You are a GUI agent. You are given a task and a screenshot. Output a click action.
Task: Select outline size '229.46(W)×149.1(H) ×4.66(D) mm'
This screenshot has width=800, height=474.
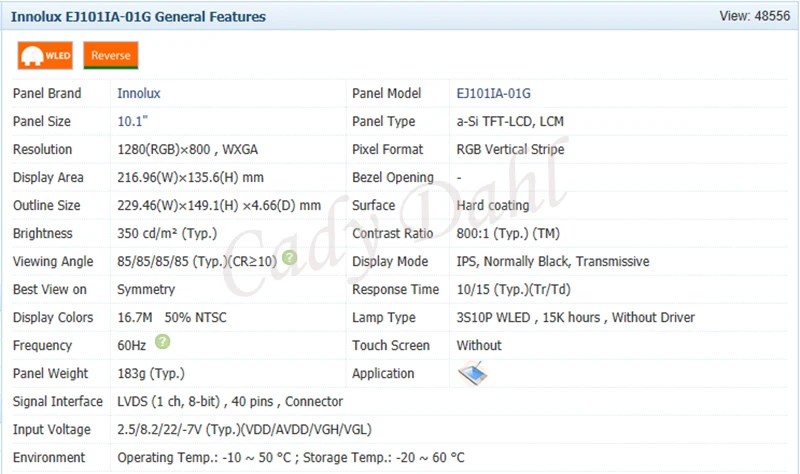tap(219, 206)
